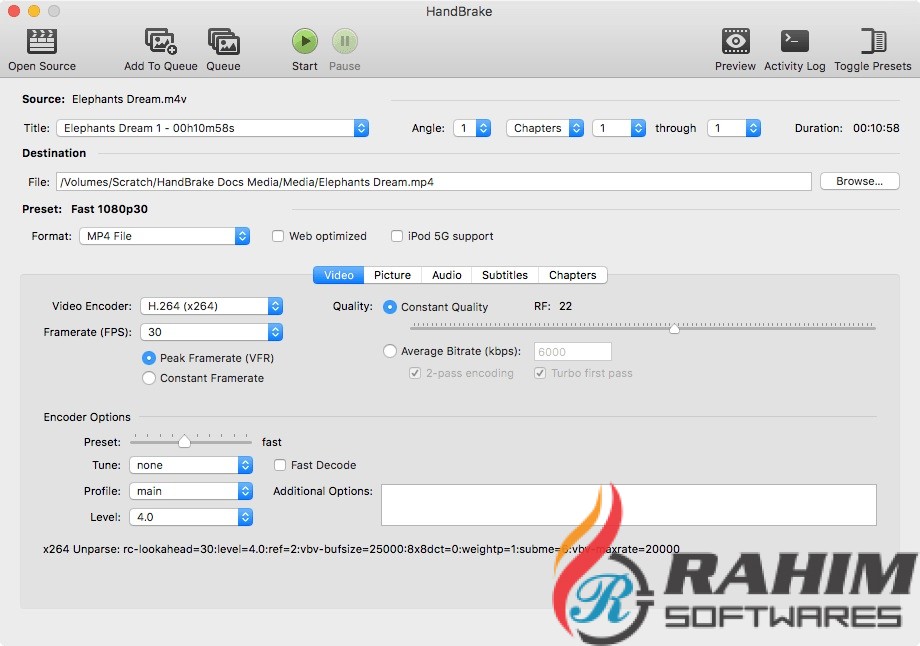Switch to the Audio tab
Screen dimensions: 920x646
click(446, 275)
